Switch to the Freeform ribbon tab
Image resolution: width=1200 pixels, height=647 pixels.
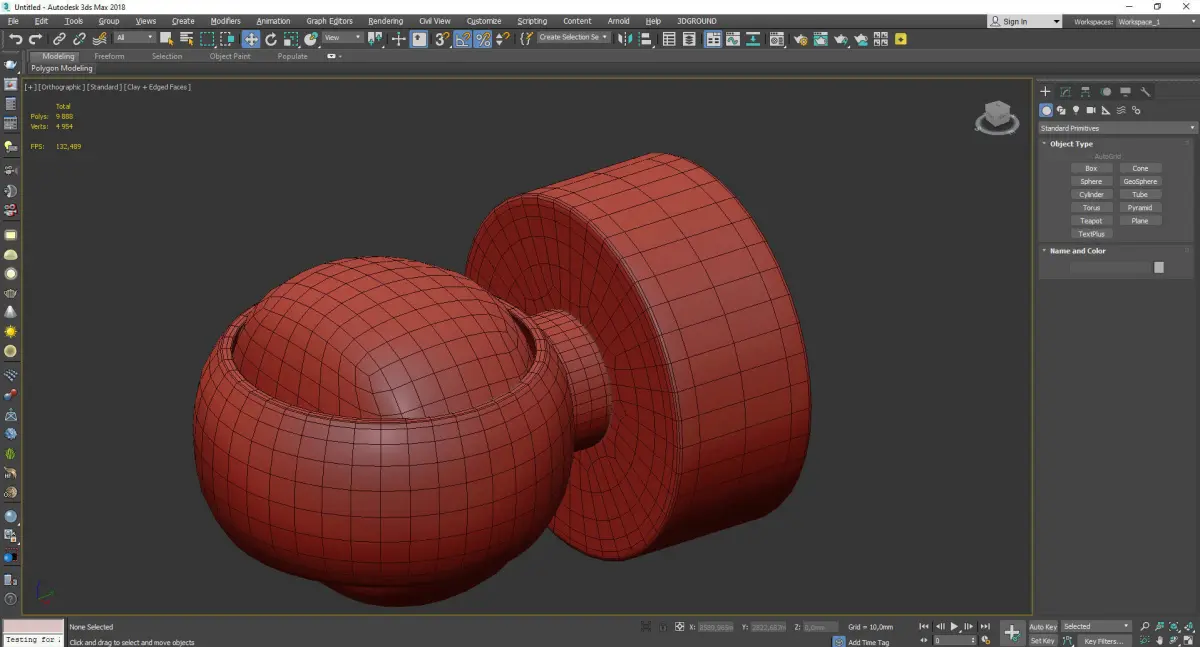pyautogui.click(x=109, y=56)
